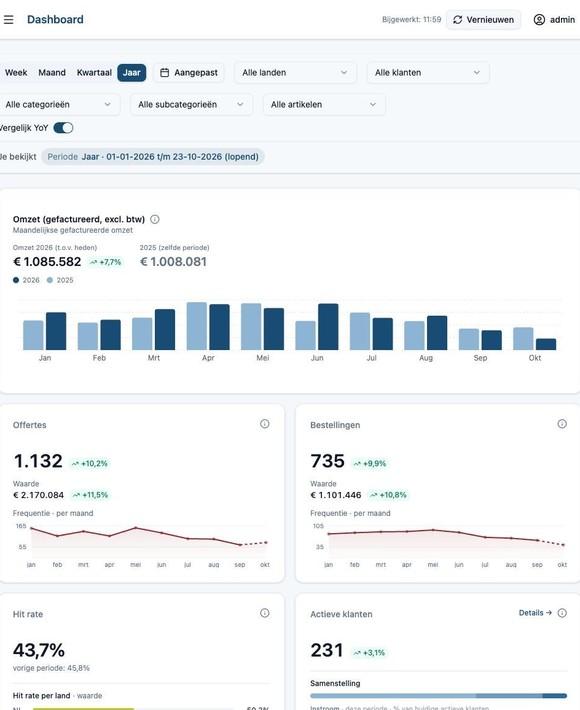
Task: Click the 'Hit rate per land' heading
Action: pos(41,696)
